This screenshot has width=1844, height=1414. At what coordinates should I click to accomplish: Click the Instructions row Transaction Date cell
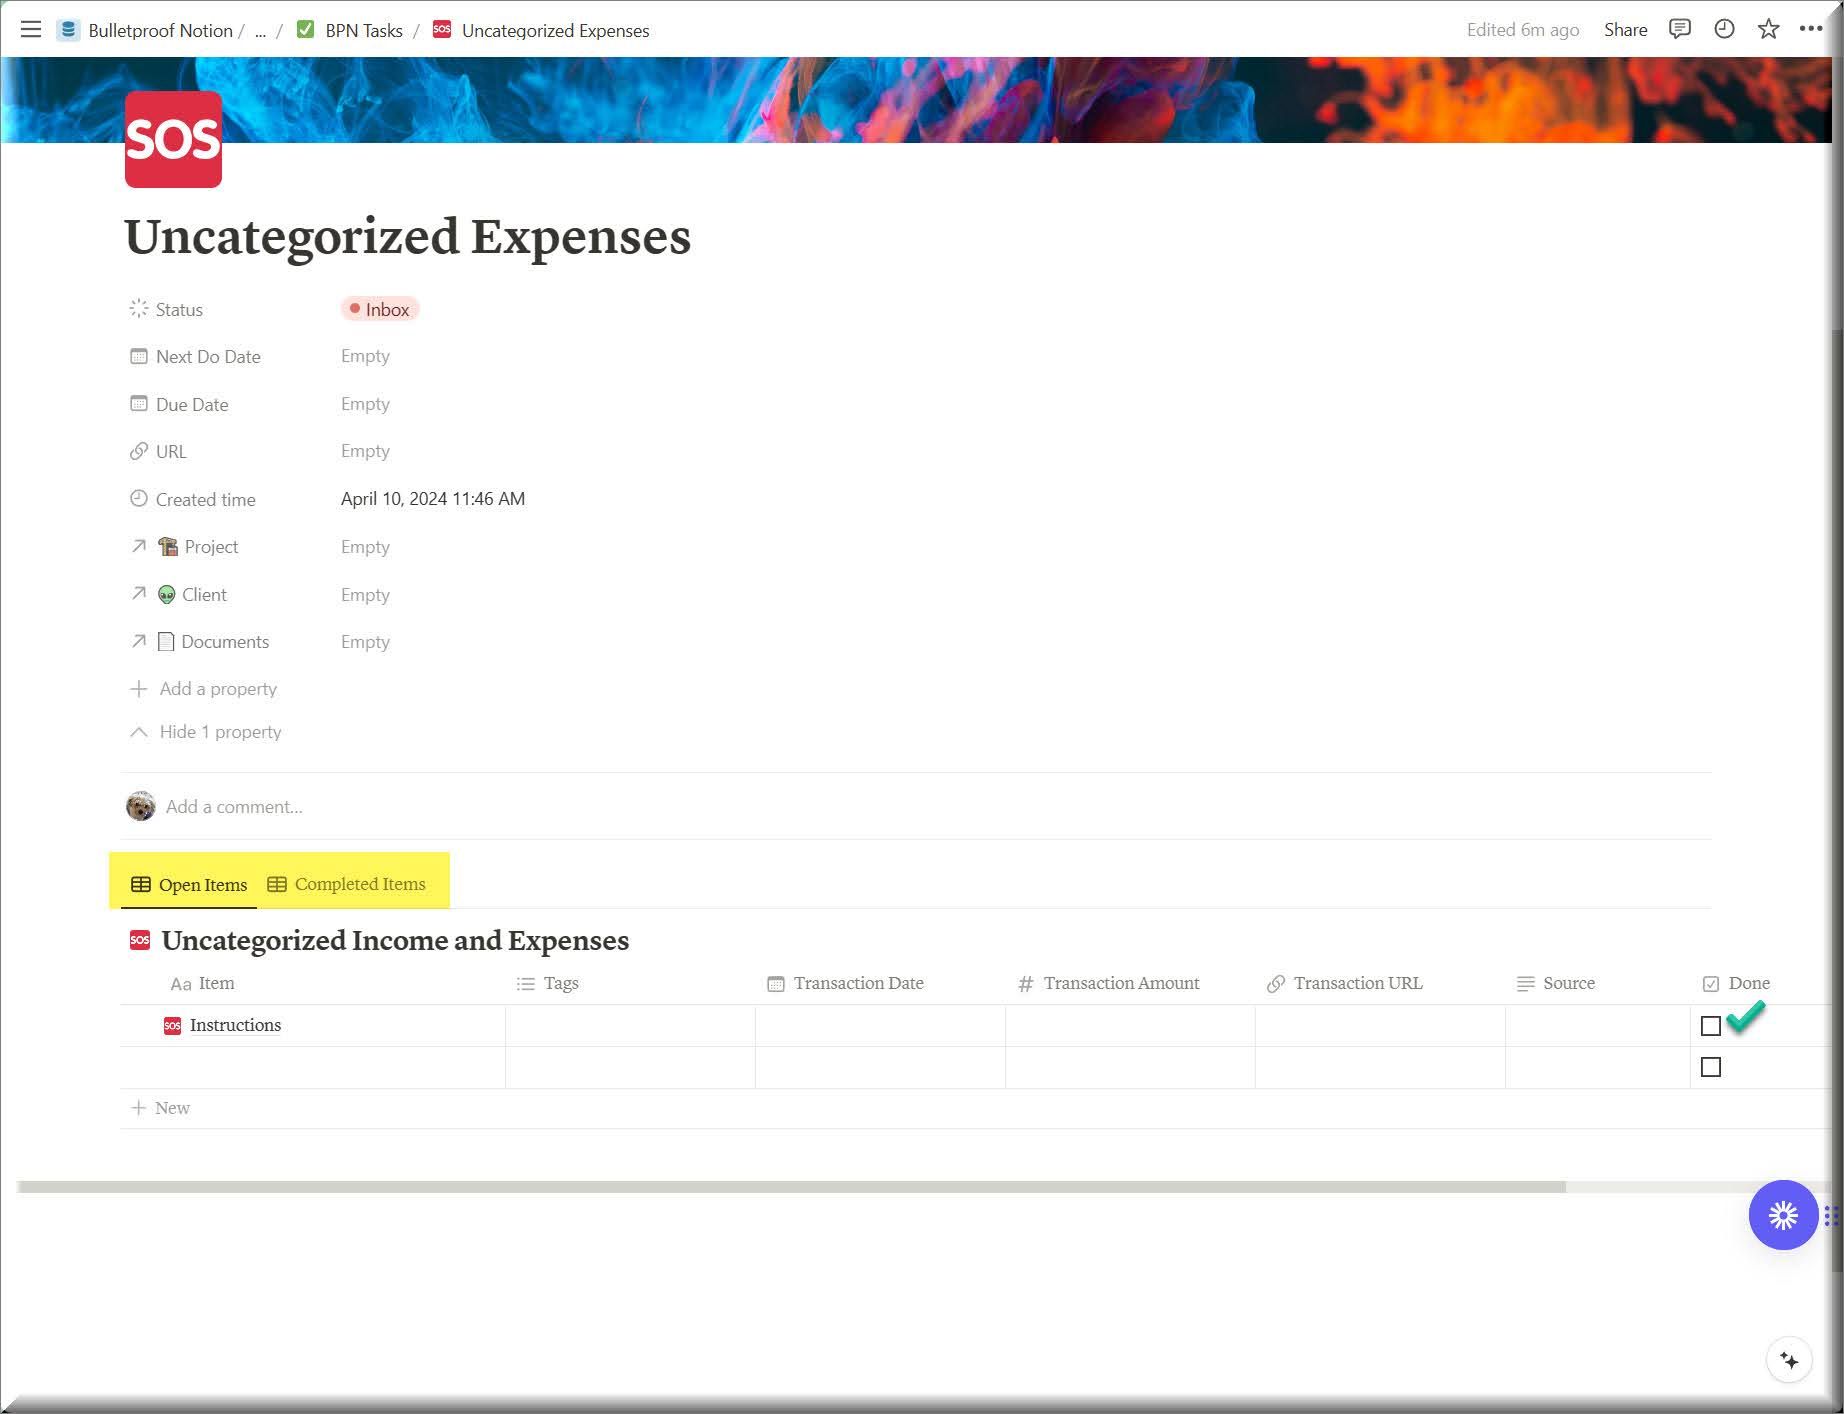click(x=880, y=1026)
